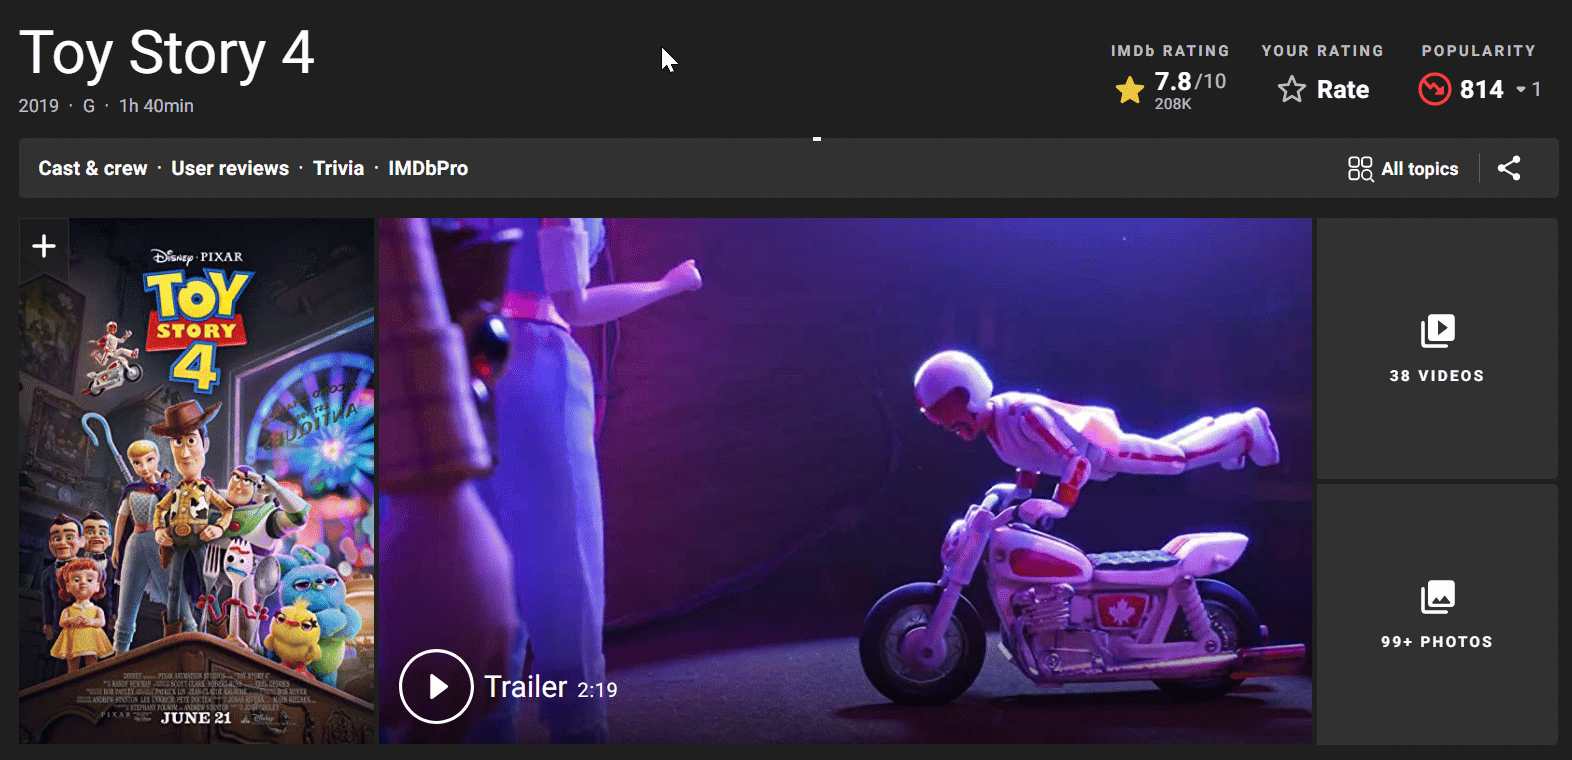Click the 1h 40min runtime text
This screenshot has width=1572, height=760.
tap(156, 106)
